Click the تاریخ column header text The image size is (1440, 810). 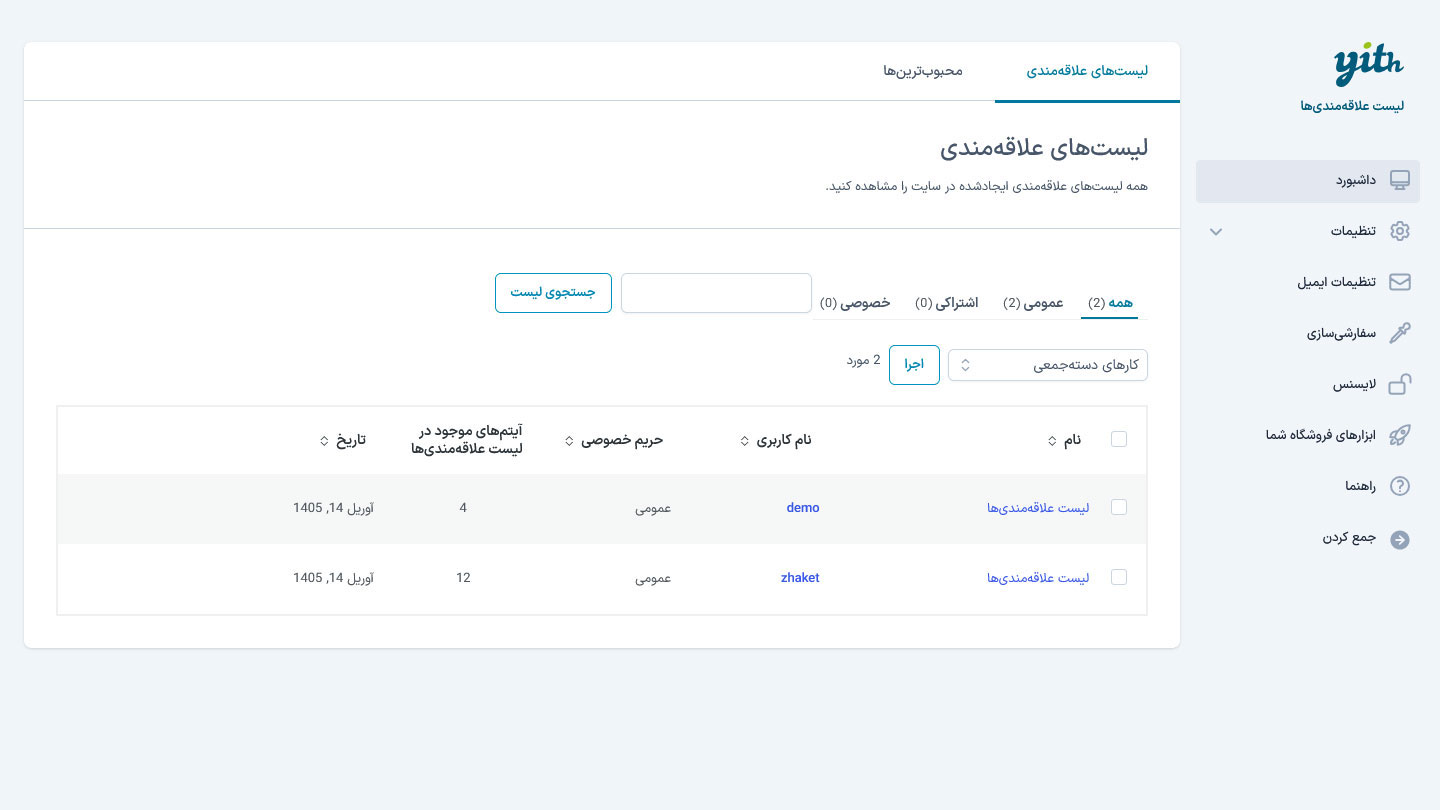tap(350, 440)
